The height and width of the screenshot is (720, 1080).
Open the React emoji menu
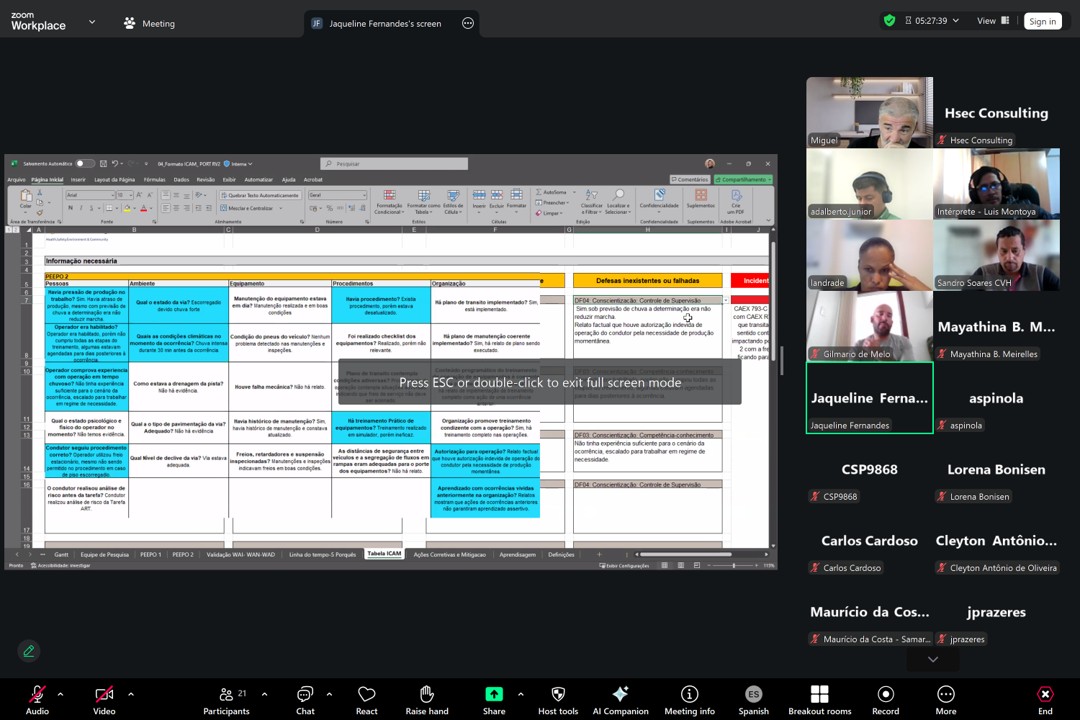pos(367,695)
